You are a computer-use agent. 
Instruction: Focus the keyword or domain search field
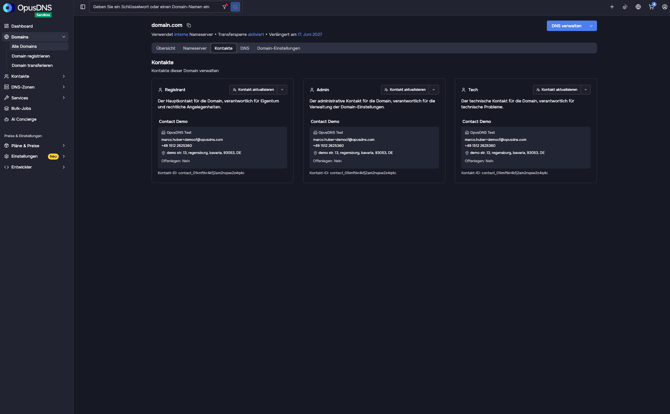tap(156, 7)
